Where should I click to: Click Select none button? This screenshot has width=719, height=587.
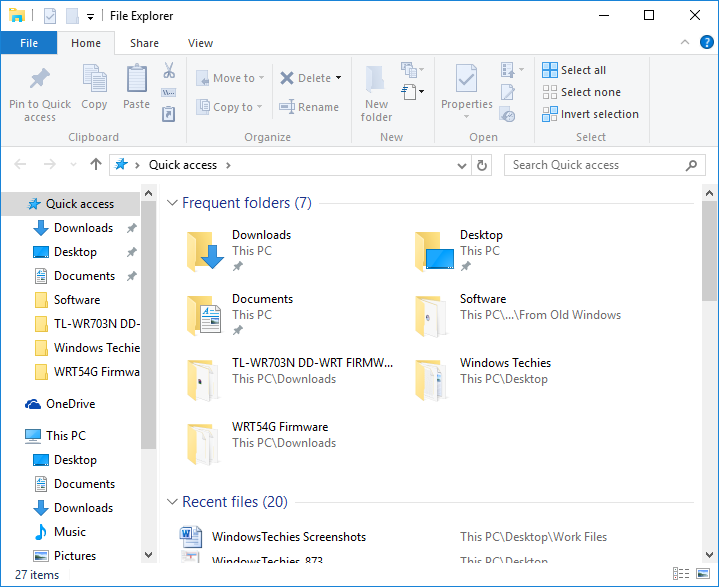581,92
